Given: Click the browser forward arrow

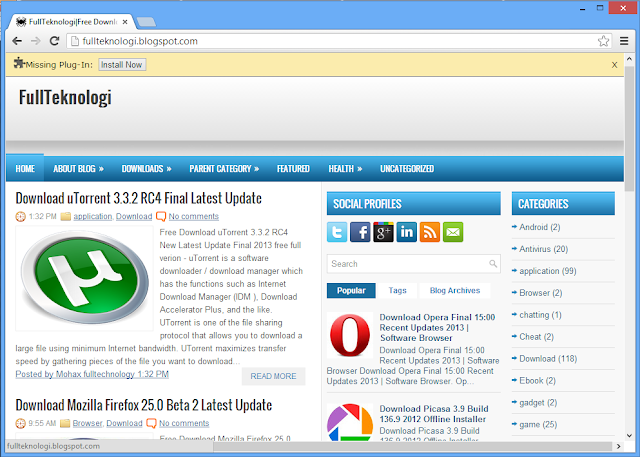Looking at the screenshot, I should tap(36, 41).
